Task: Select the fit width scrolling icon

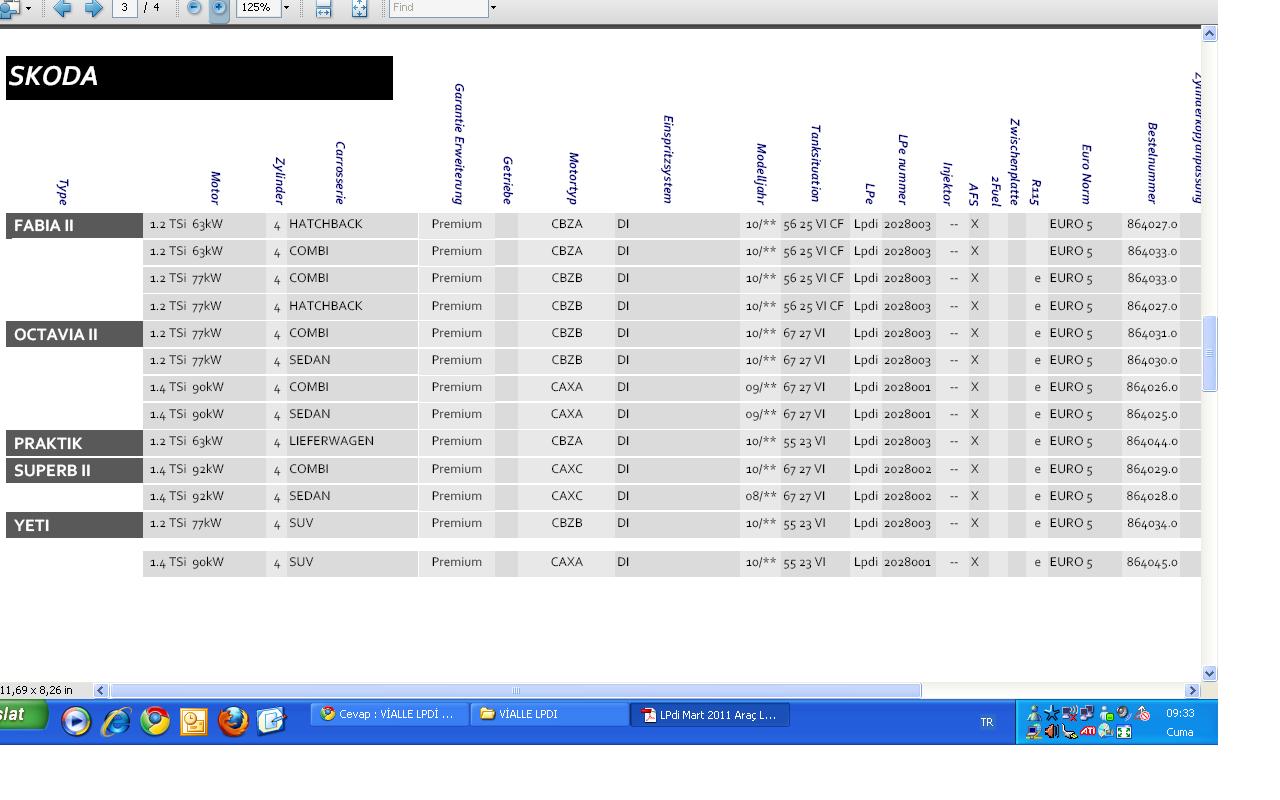Action: [323, 9]
